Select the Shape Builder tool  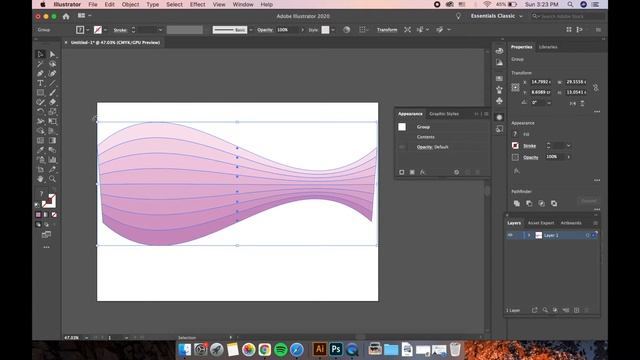click(40, 131)
